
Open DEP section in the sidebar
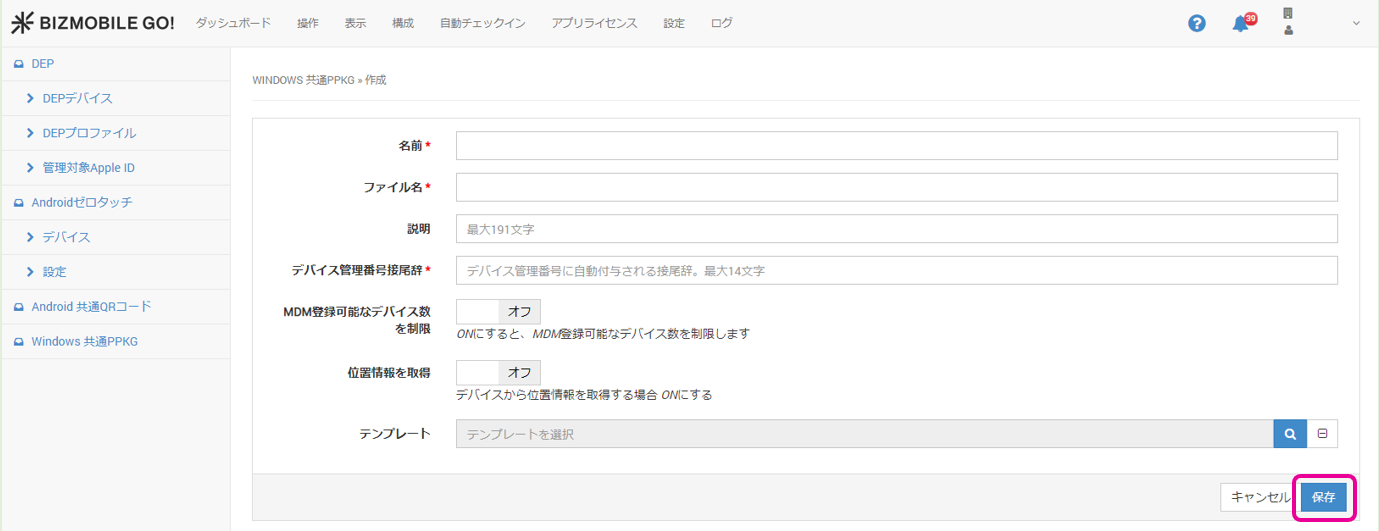click(42, 64)
